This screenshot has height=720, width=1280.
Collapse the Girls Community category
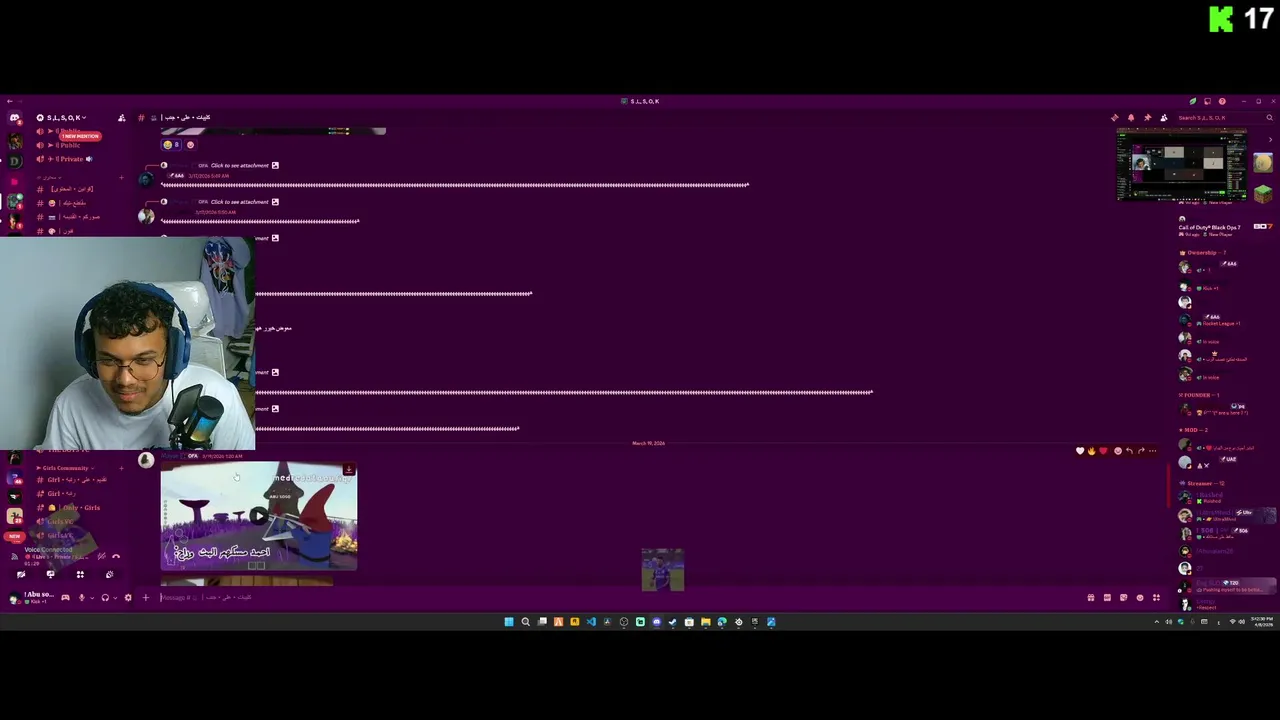point(64,468)
